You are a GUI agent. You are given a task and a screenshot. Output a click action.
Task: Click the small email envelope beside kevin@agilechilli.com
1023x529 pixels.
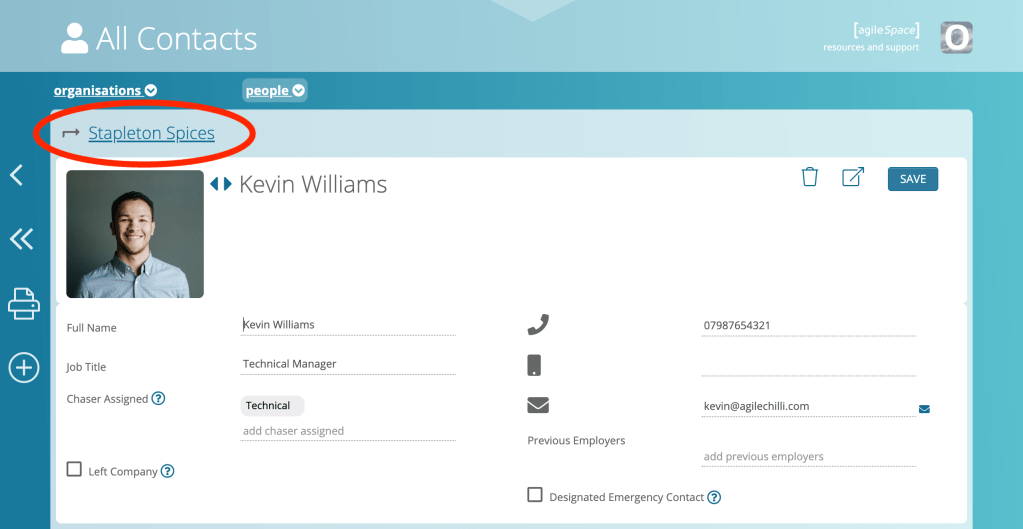[924, 408]
